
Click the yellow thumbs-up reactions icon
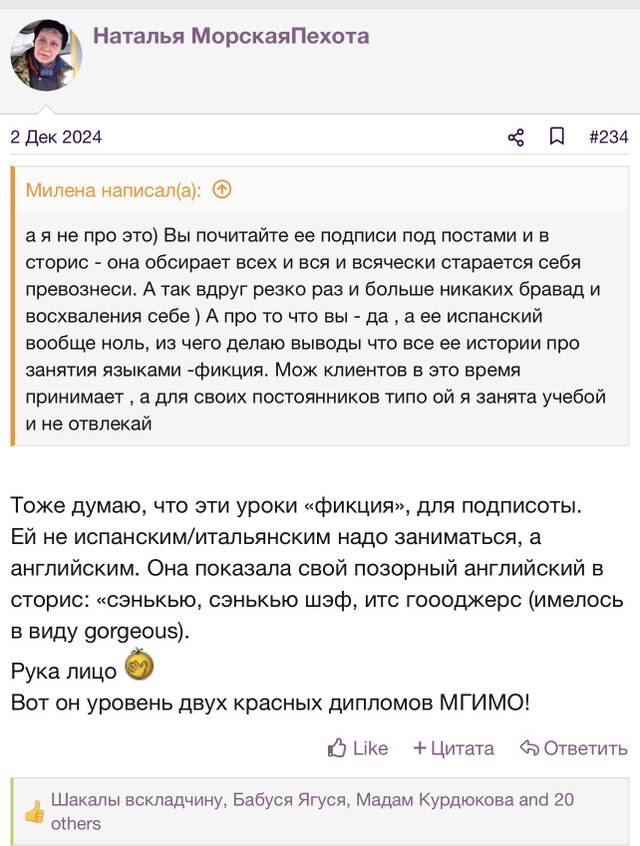click(x=35, y=811)
